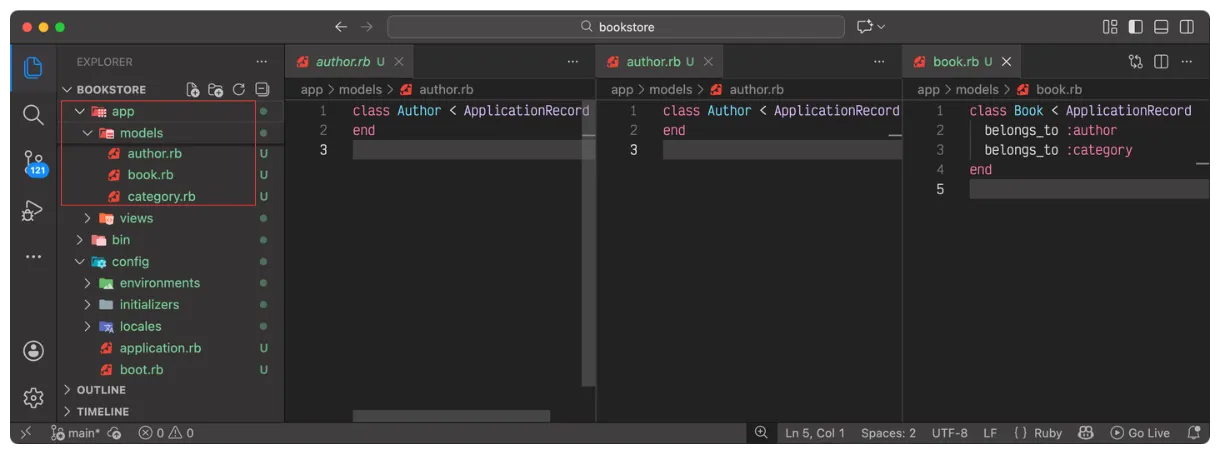Switch to the book.rb editor tab
Viewport: 1220px width, 454px height.
(955, 62)
